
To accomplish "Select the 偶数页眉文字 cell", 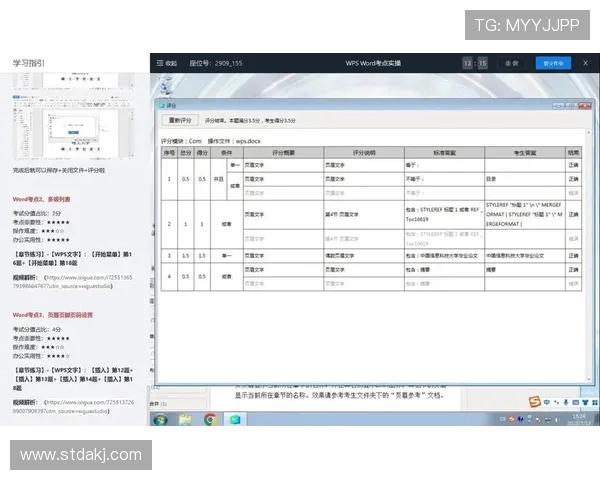I will tap(364, 256).
